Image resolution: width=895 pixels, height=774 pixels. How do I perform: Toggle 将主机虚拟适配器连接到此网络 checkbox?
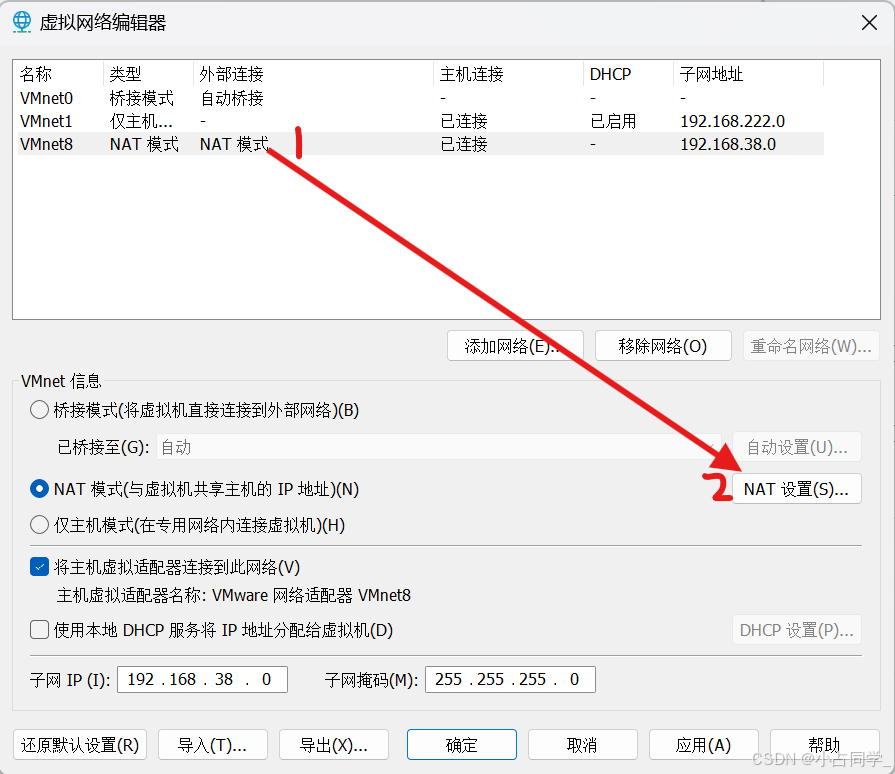[x=39, y=567]
